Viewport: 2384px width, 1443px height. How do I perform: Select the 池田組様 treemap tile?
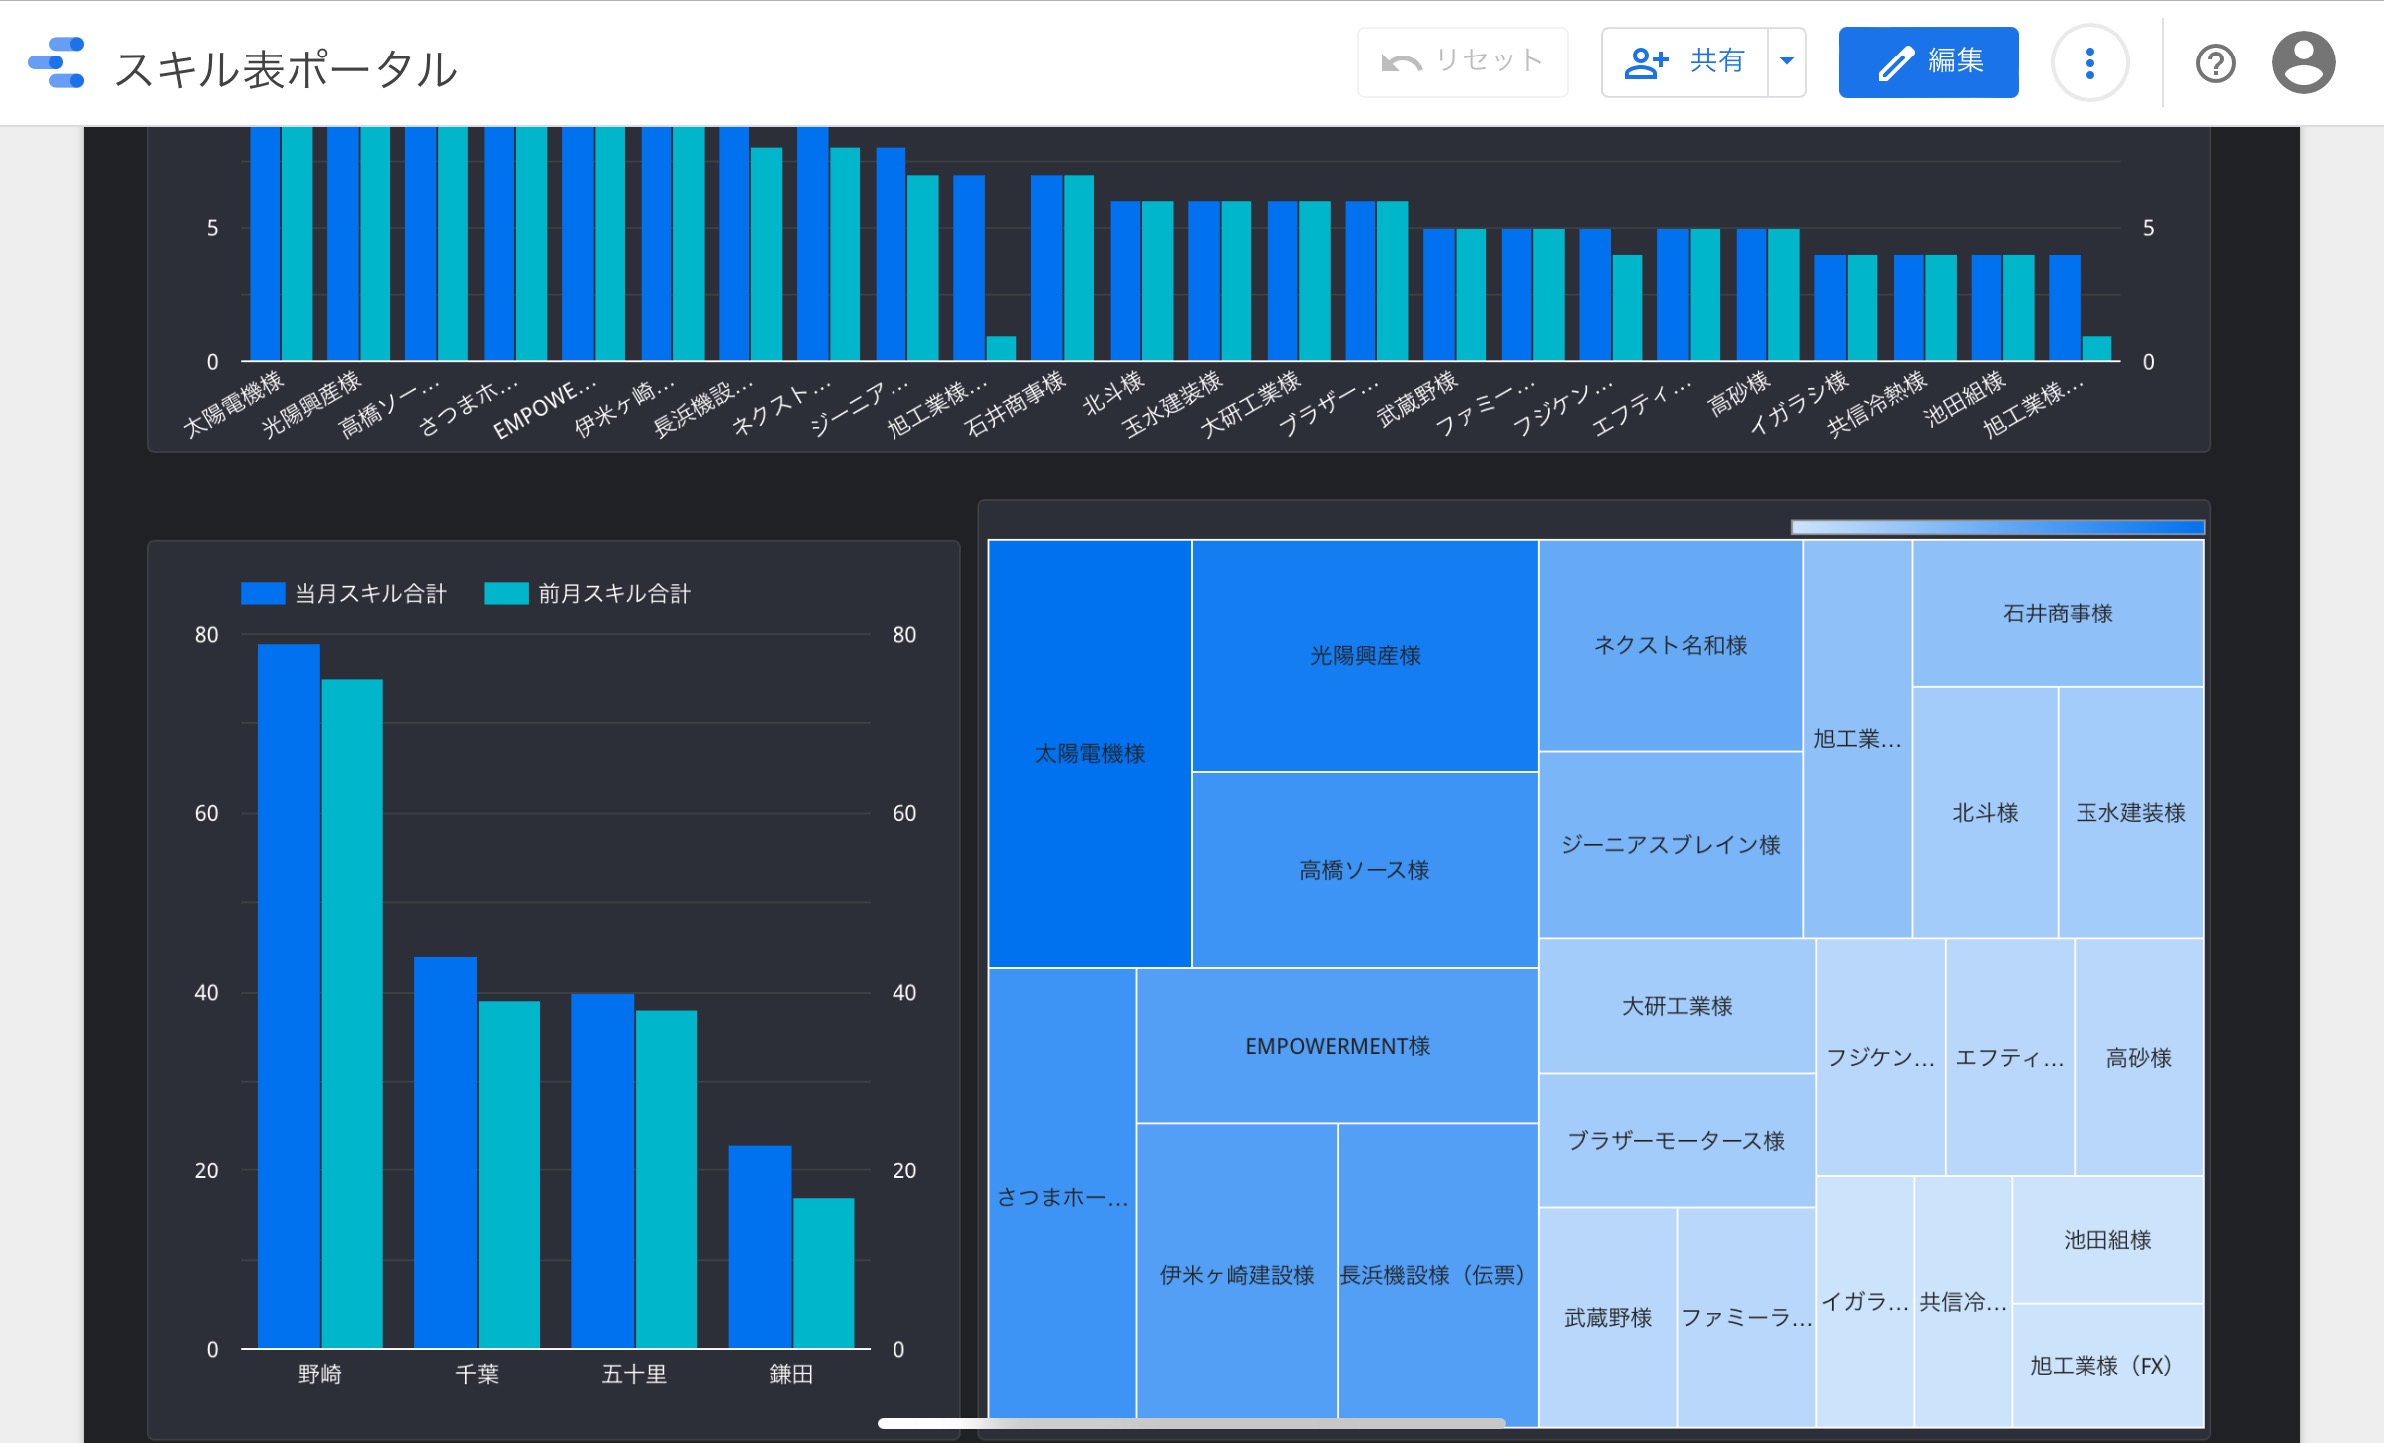click(2108, 1240)
